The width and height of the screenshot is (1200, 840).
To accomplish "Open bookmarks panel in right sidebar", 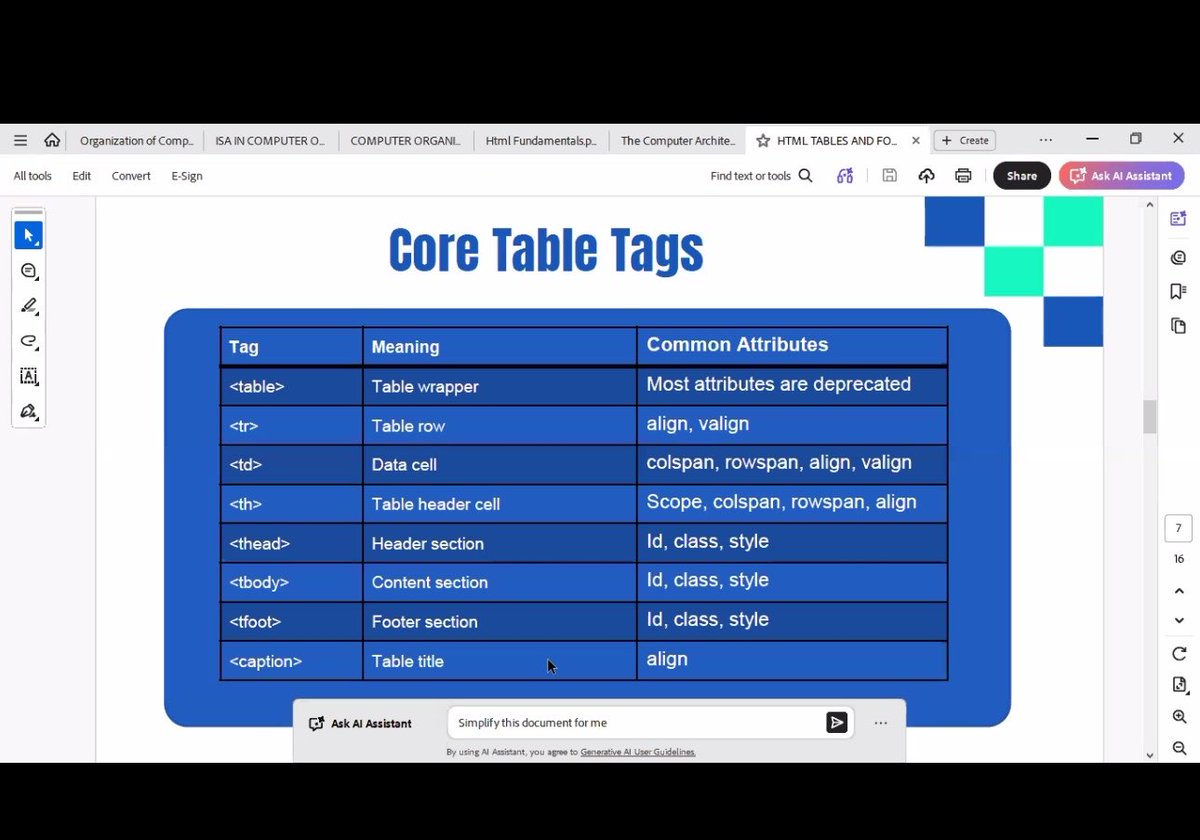I will 1178,291.
